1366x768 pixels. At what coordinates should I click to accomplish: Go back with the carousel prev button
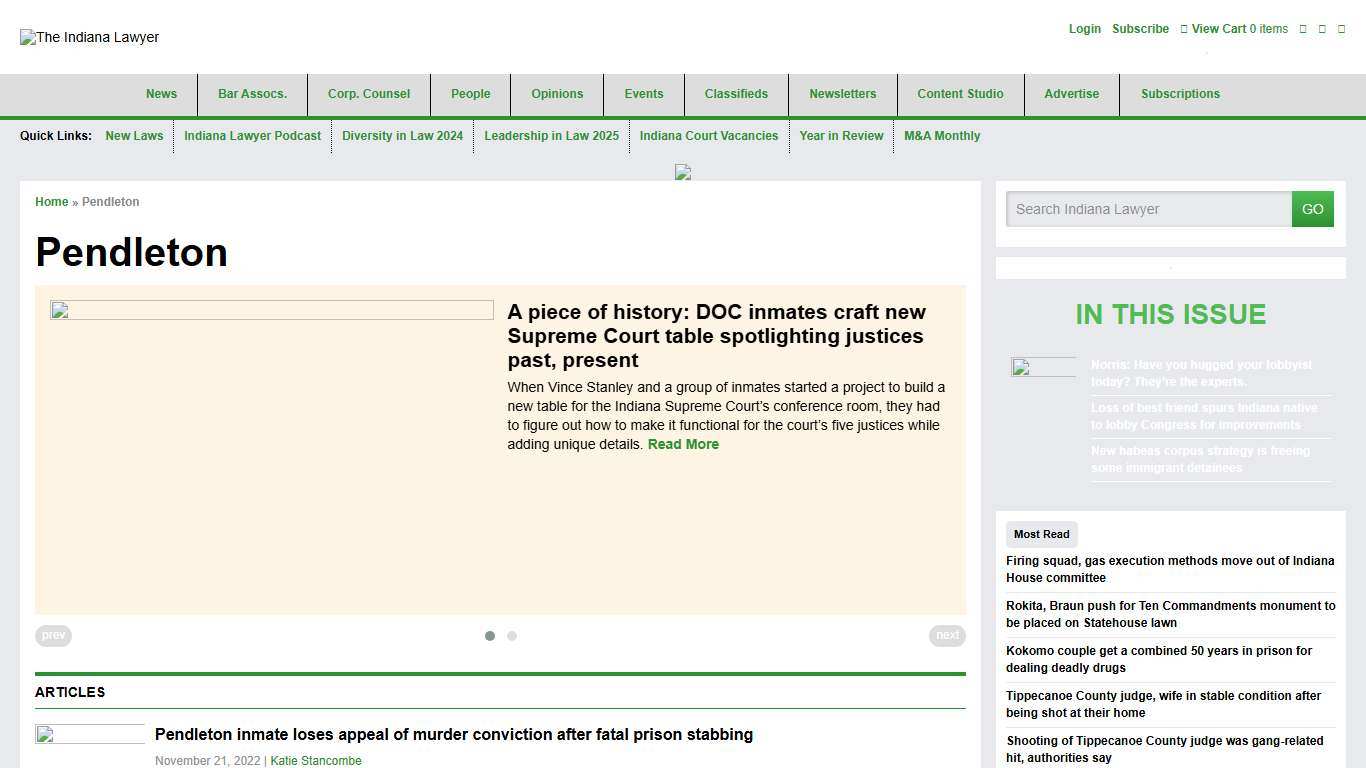[x=53, y=635]
